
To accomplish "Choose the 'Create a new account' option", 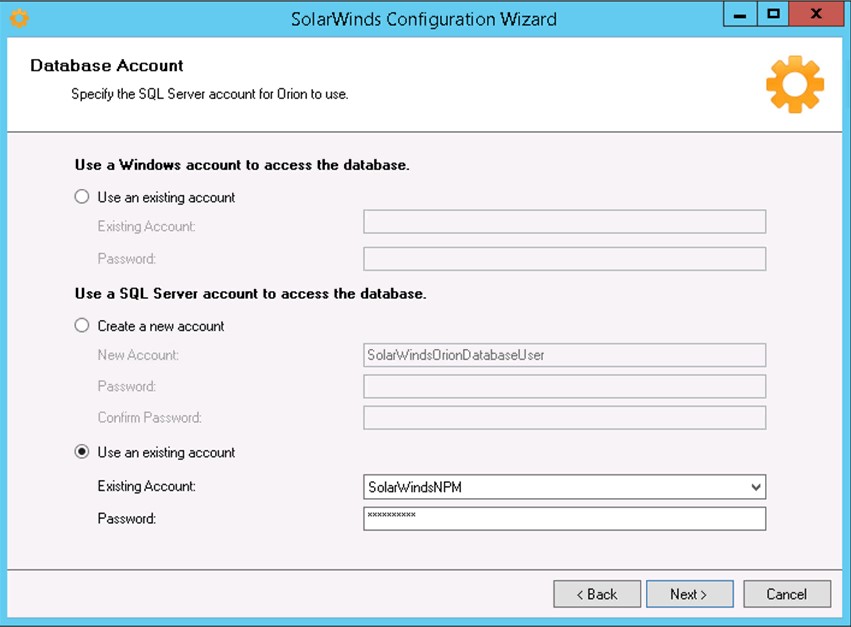I will [x=83, y=326].
